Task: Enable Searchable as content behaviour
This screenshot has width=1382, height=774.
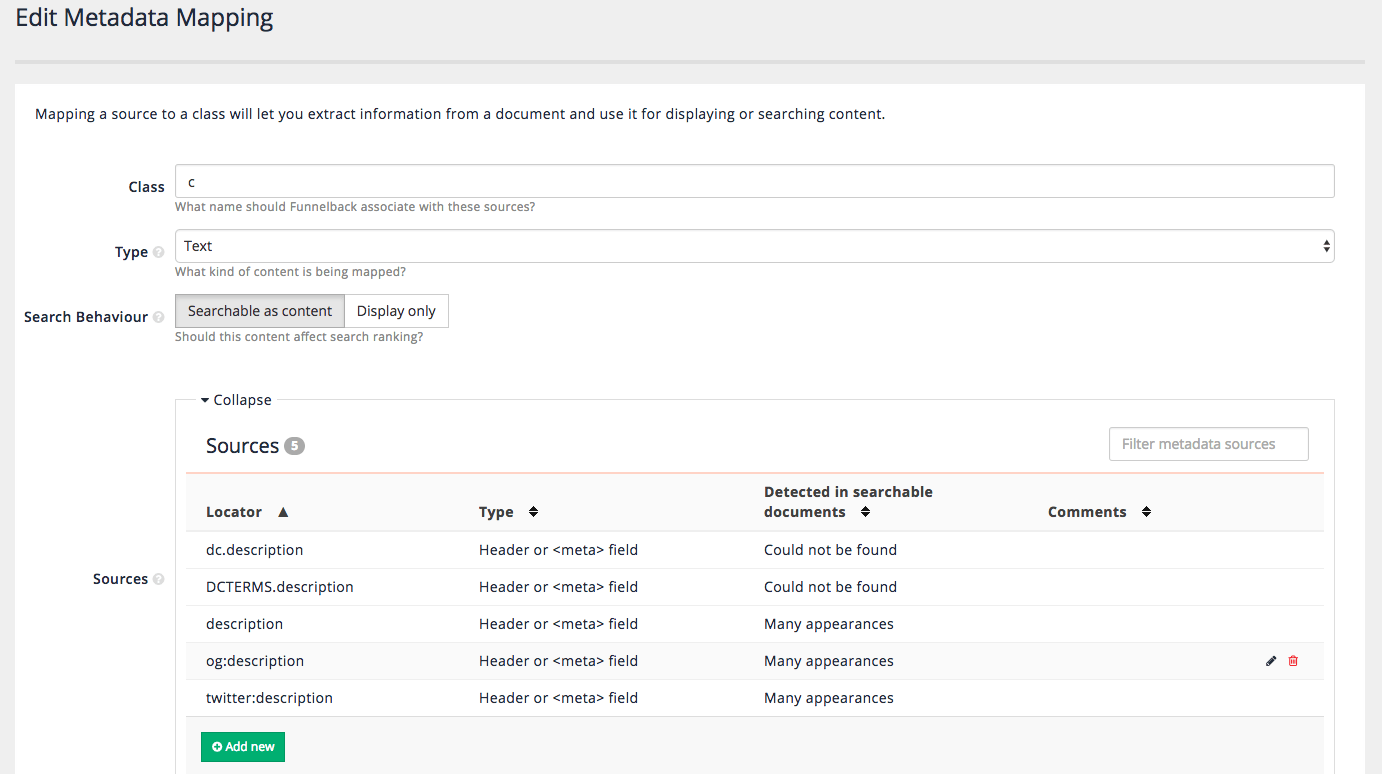Action: [x=259, y=311]
